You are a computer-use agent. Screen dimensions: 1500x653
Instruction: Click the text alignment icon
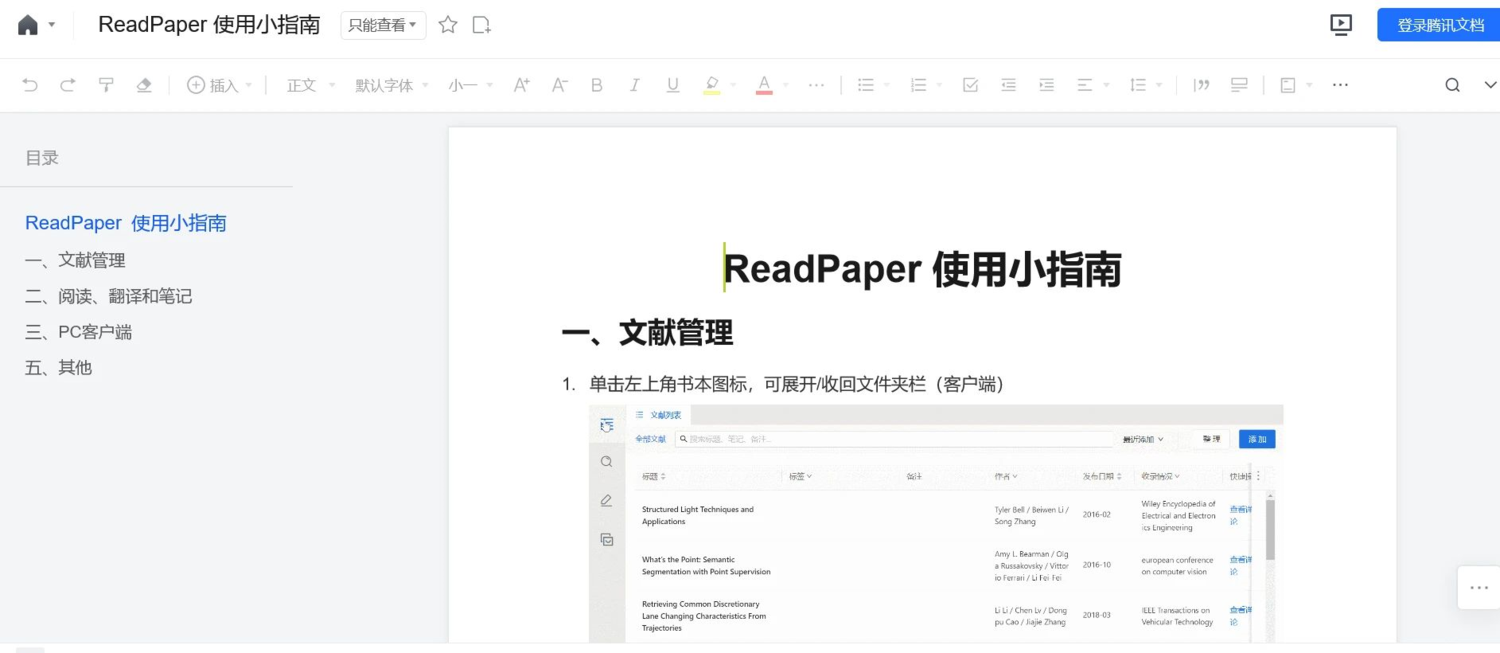[1085, 85]
